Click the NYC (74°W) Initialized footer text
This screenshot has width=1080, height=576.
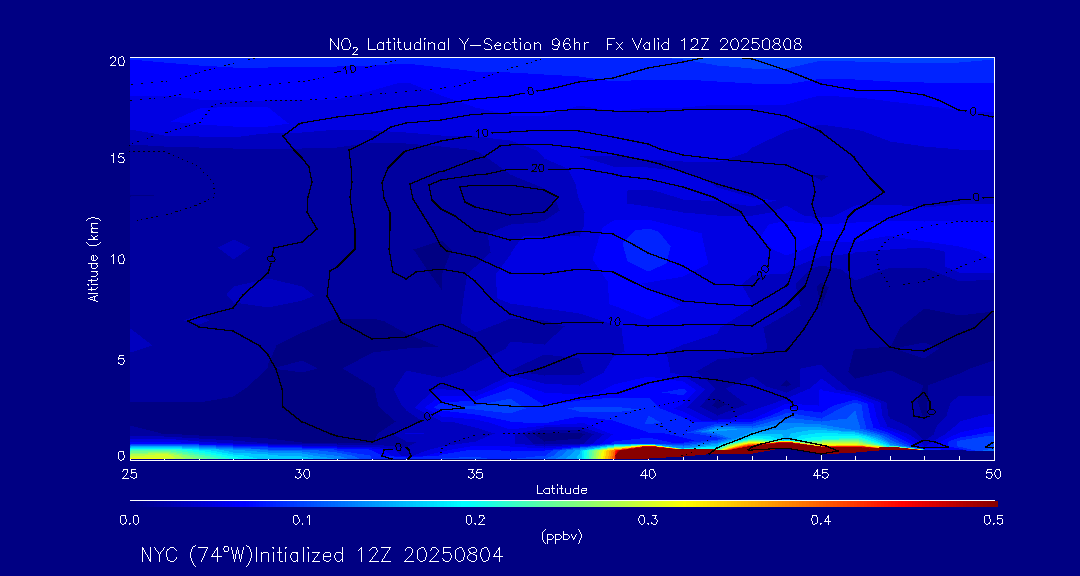click(321, 555)
